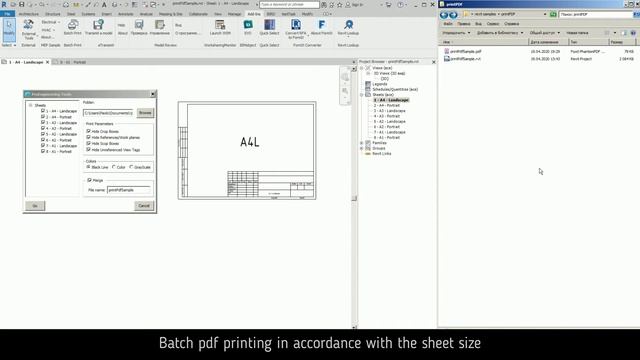Click the File name input field
This screenshot has width=640, height=360.
tap(129, 190)
